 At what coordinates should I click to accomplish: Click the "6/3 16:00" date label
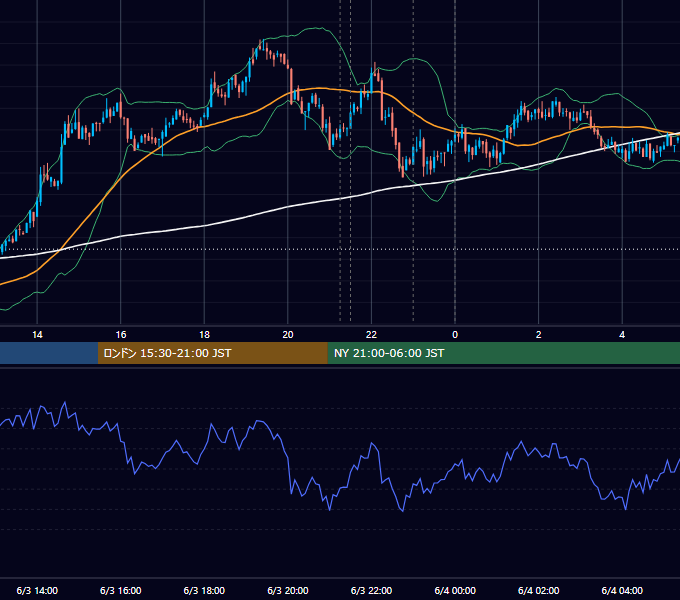121,590
